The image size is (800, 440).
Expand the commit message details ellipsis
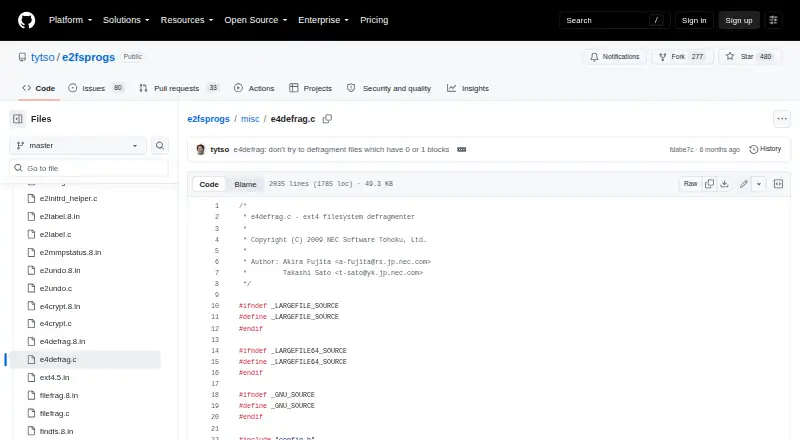462,150
